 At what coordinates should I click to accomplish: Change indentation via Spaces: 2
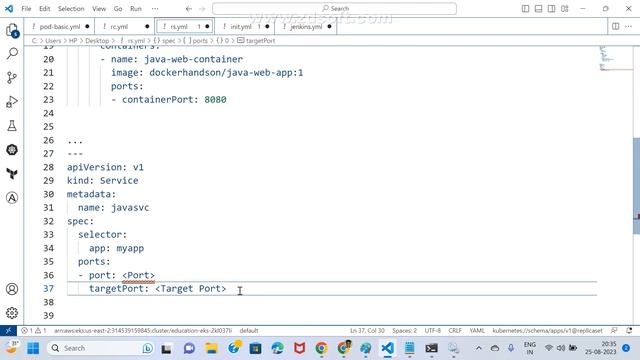[x=404, y=331]
